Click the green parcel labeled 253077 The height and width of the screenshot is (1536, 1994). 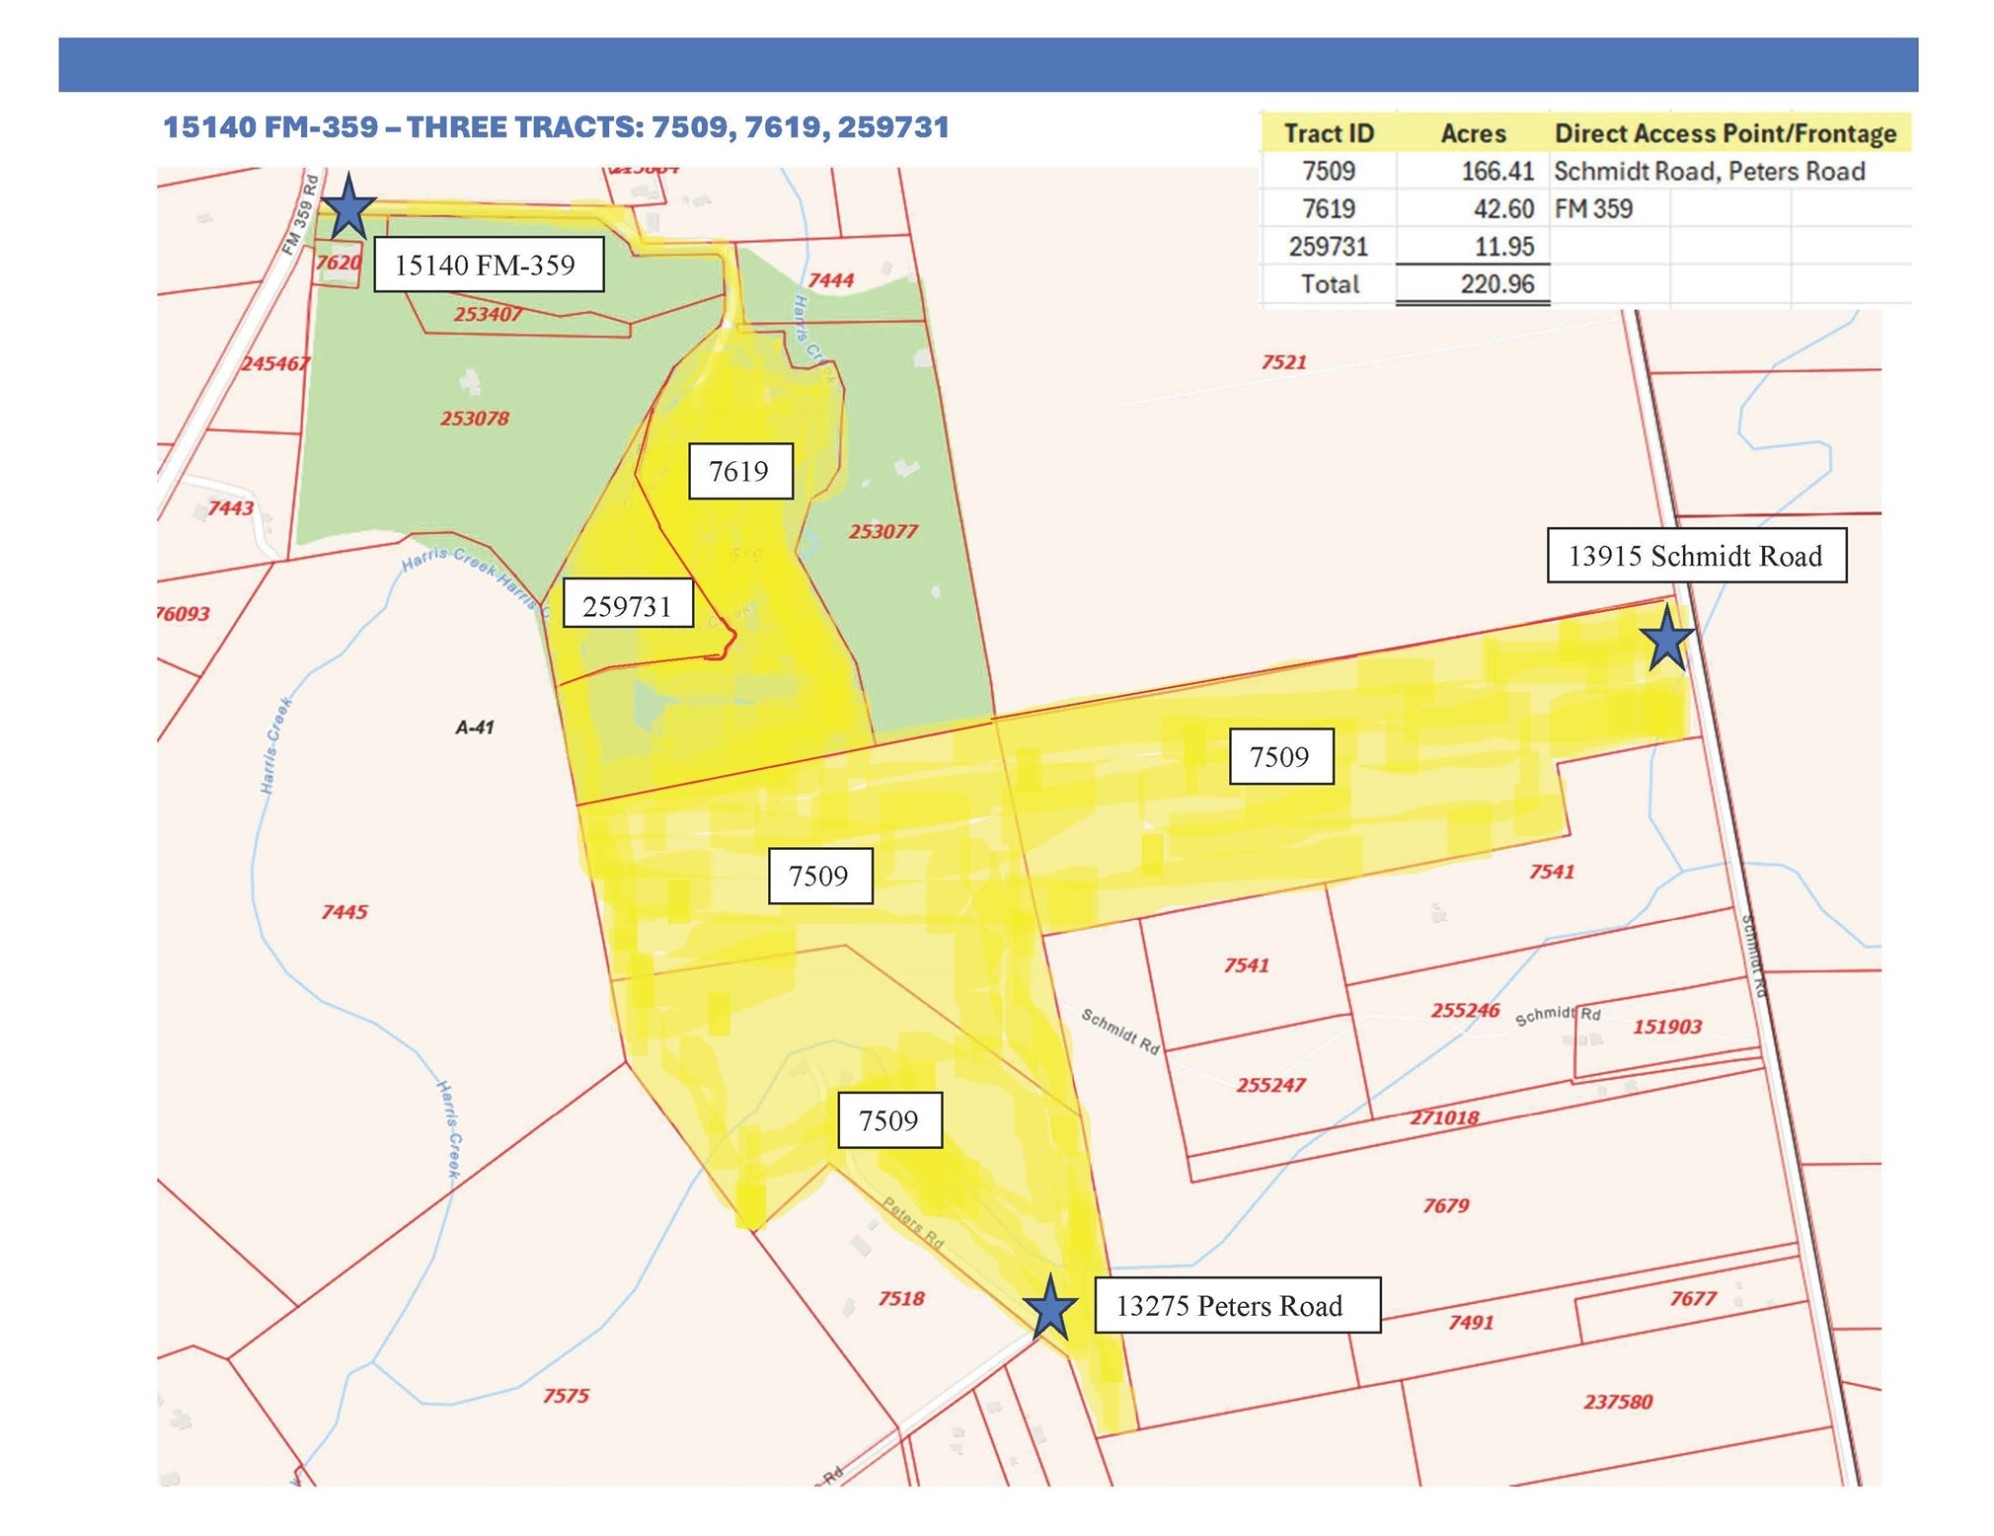(x=882, y=531)
